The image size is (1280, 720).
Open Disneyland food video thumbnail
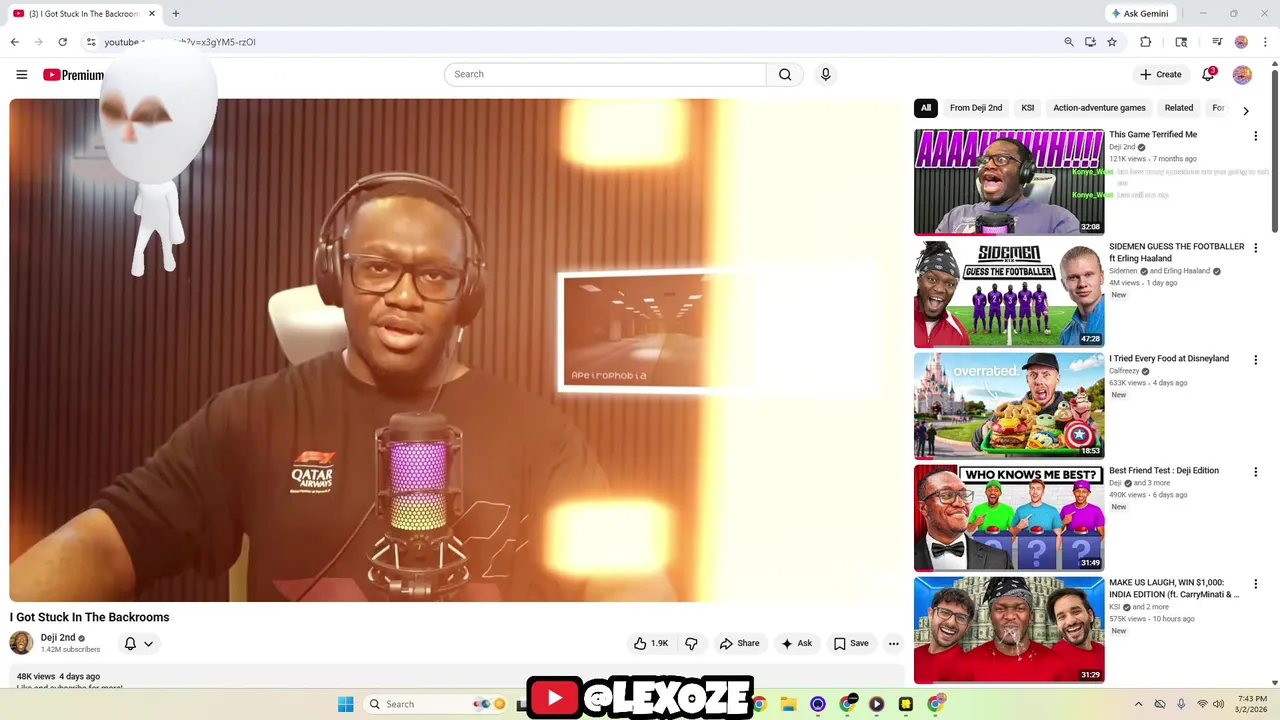[x=1009, y=406]
